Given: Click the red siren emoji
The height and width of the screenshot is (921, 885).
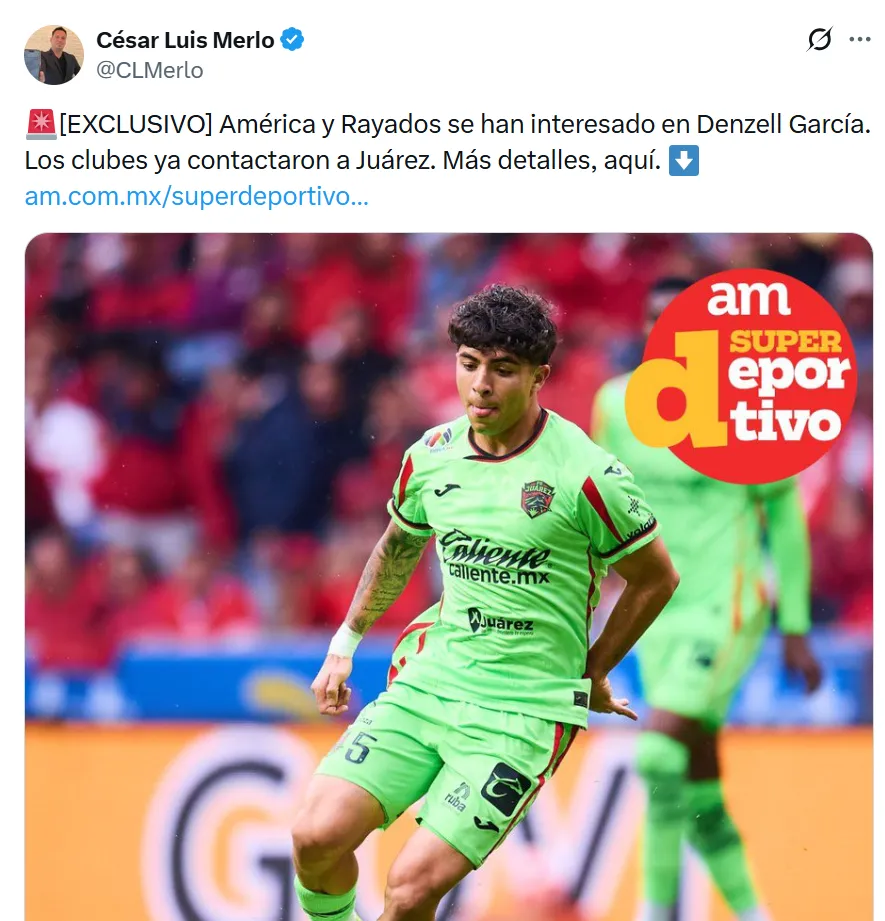Looking at the screenshot, I should [x=41, y=124].
